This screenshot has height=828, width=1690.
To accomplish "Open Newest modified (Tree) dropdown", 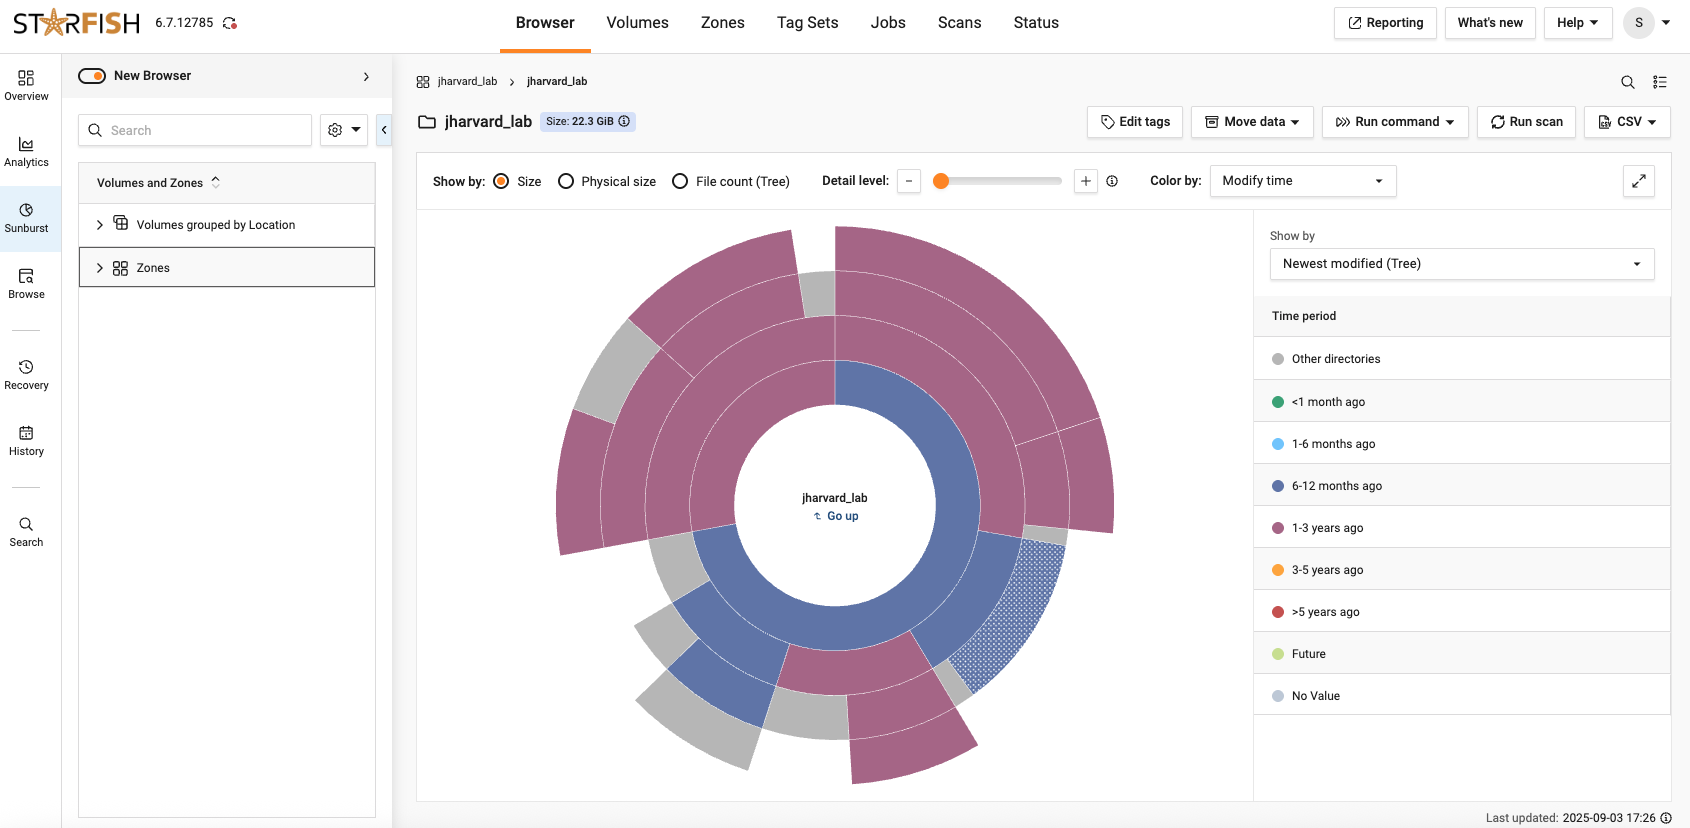I will pos(1461,264).
